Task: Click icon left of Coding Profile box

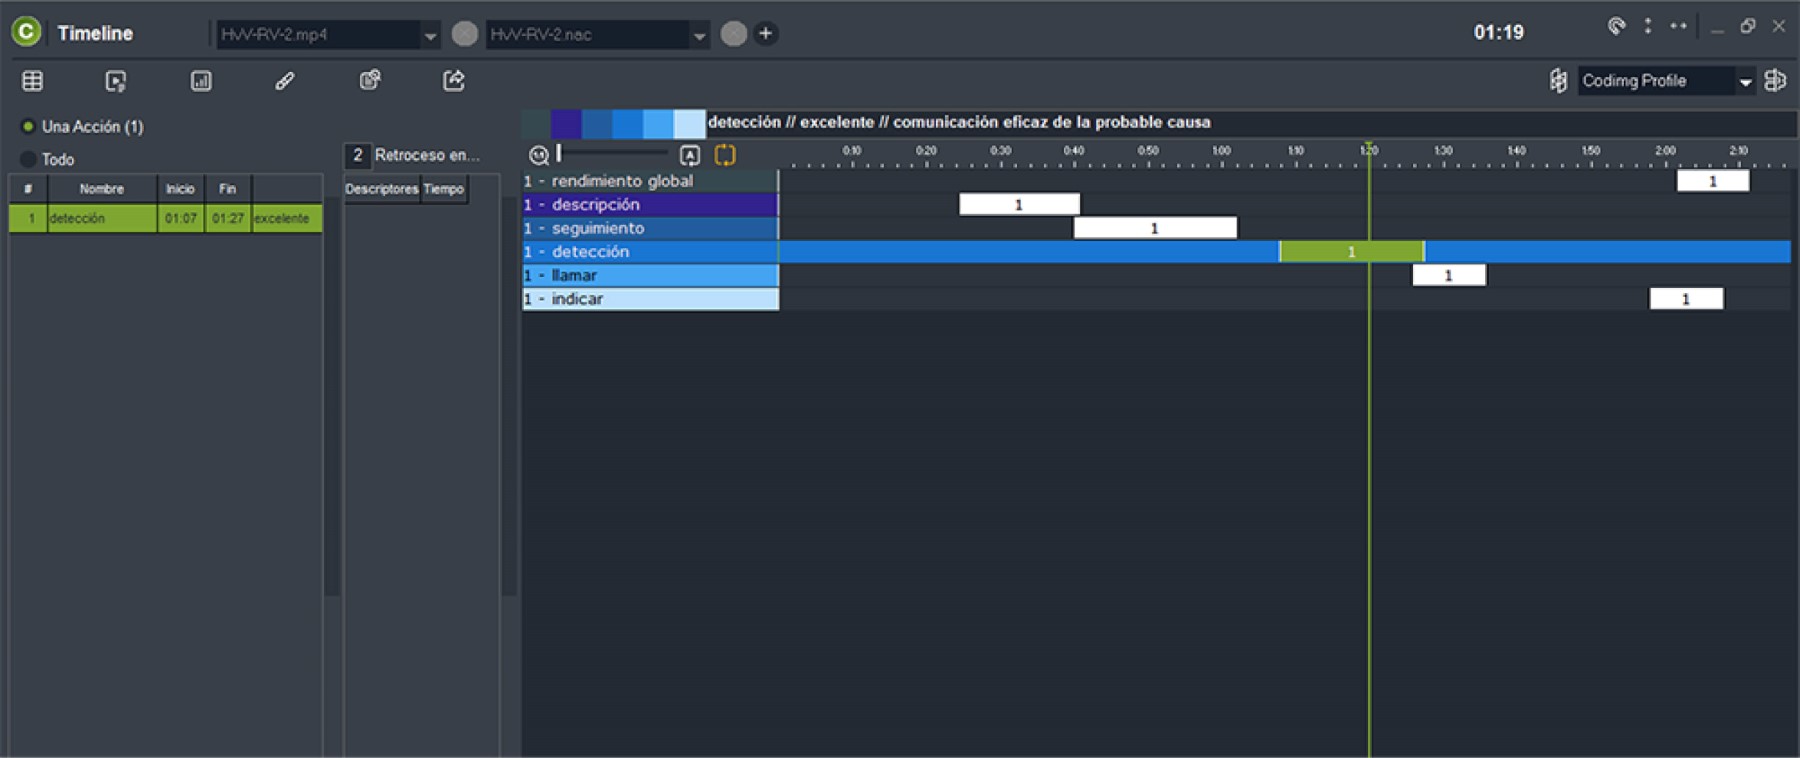Action: point(1558,81)
